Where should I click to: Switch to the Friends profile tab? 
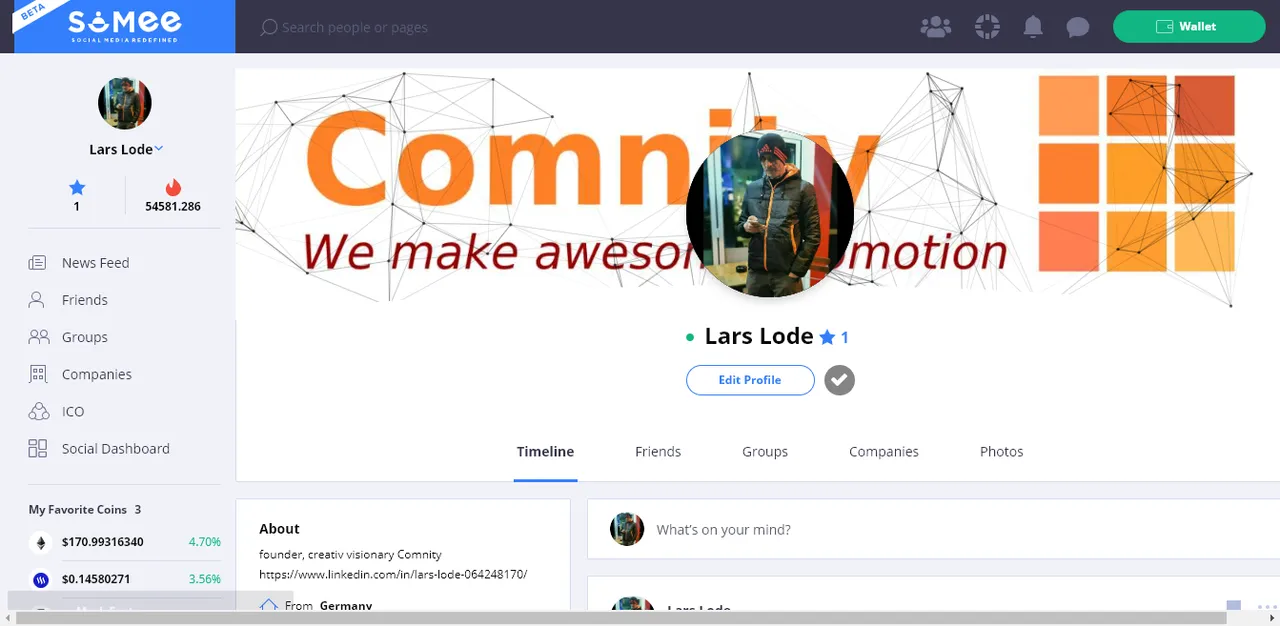[658, 452]
